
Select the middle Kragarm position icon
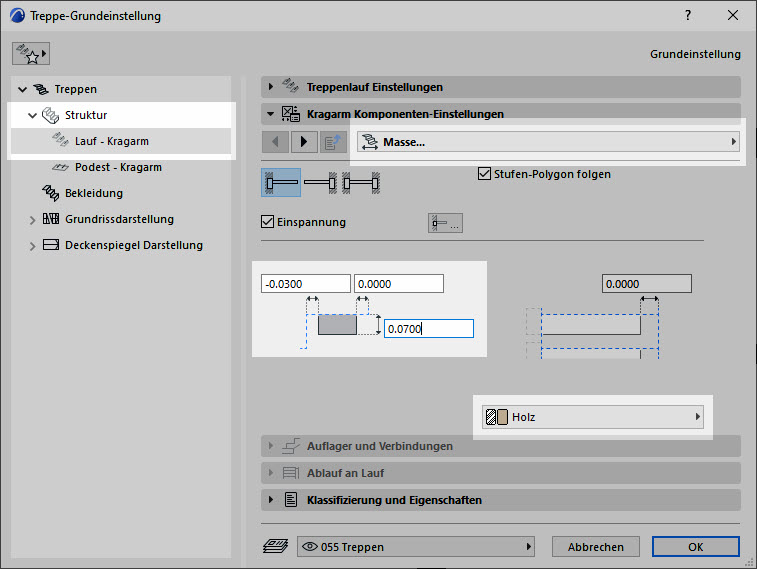click(x=320, y=183)
